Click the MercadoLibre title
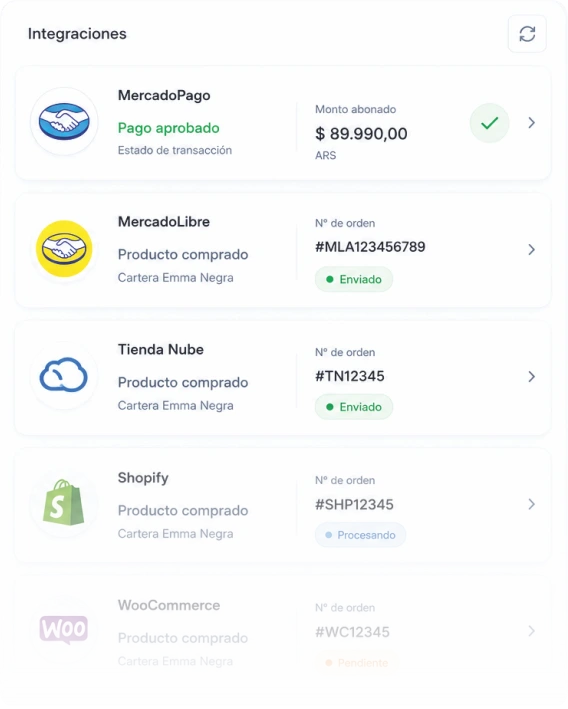Image resolution: width=568 pixels, height=709 pixels. [x=164, y=222]
